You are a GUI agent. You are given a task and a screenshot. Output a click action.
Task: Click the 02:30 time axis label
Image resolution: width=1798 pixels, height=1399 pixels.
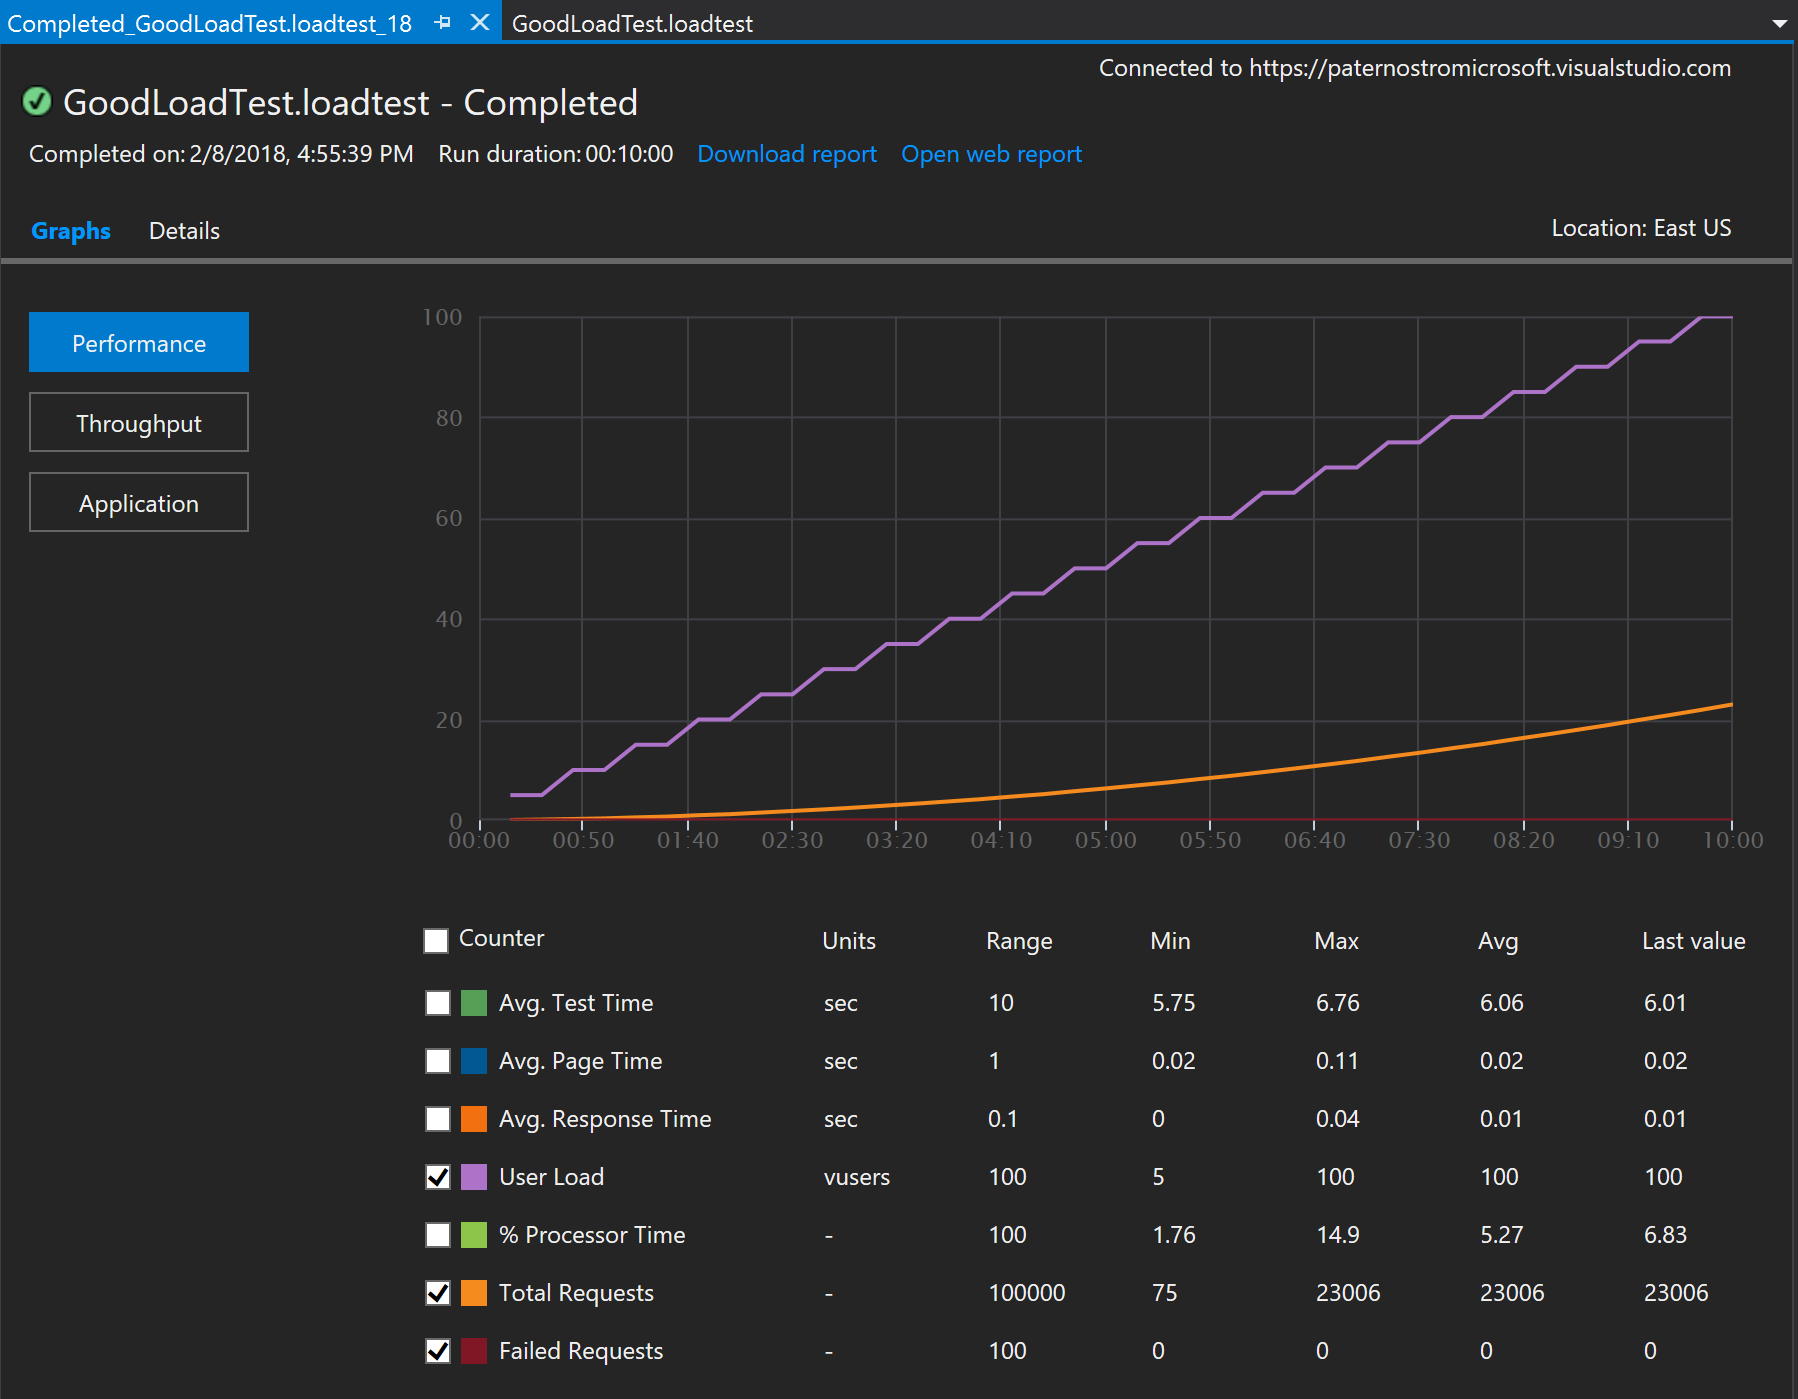(x=792, y=840)
